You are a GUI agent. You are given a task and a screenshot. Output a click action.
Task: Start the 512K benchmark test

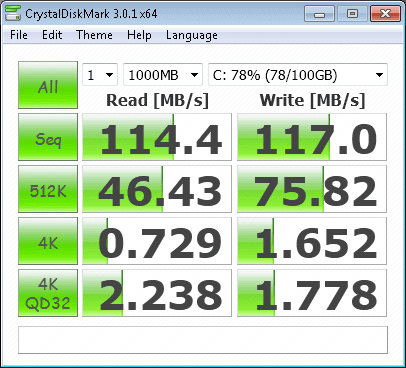pos(48,189)
